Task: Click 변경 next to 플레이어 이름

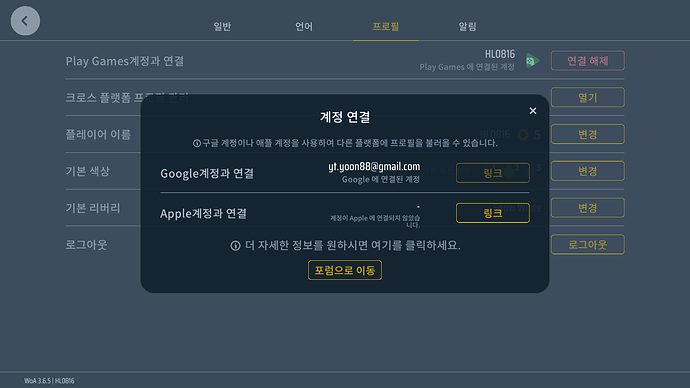Action: [587, 134]
